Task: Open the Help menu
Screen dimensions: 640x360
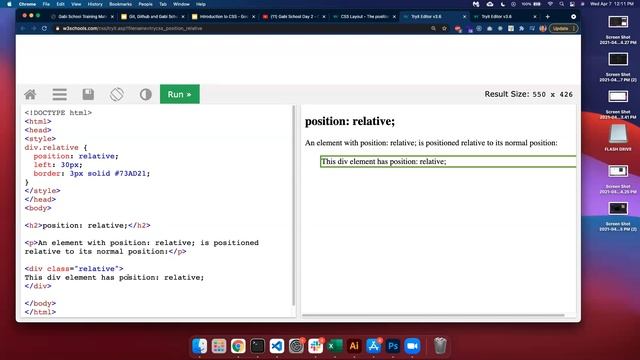Action: [x=201, y=4]
